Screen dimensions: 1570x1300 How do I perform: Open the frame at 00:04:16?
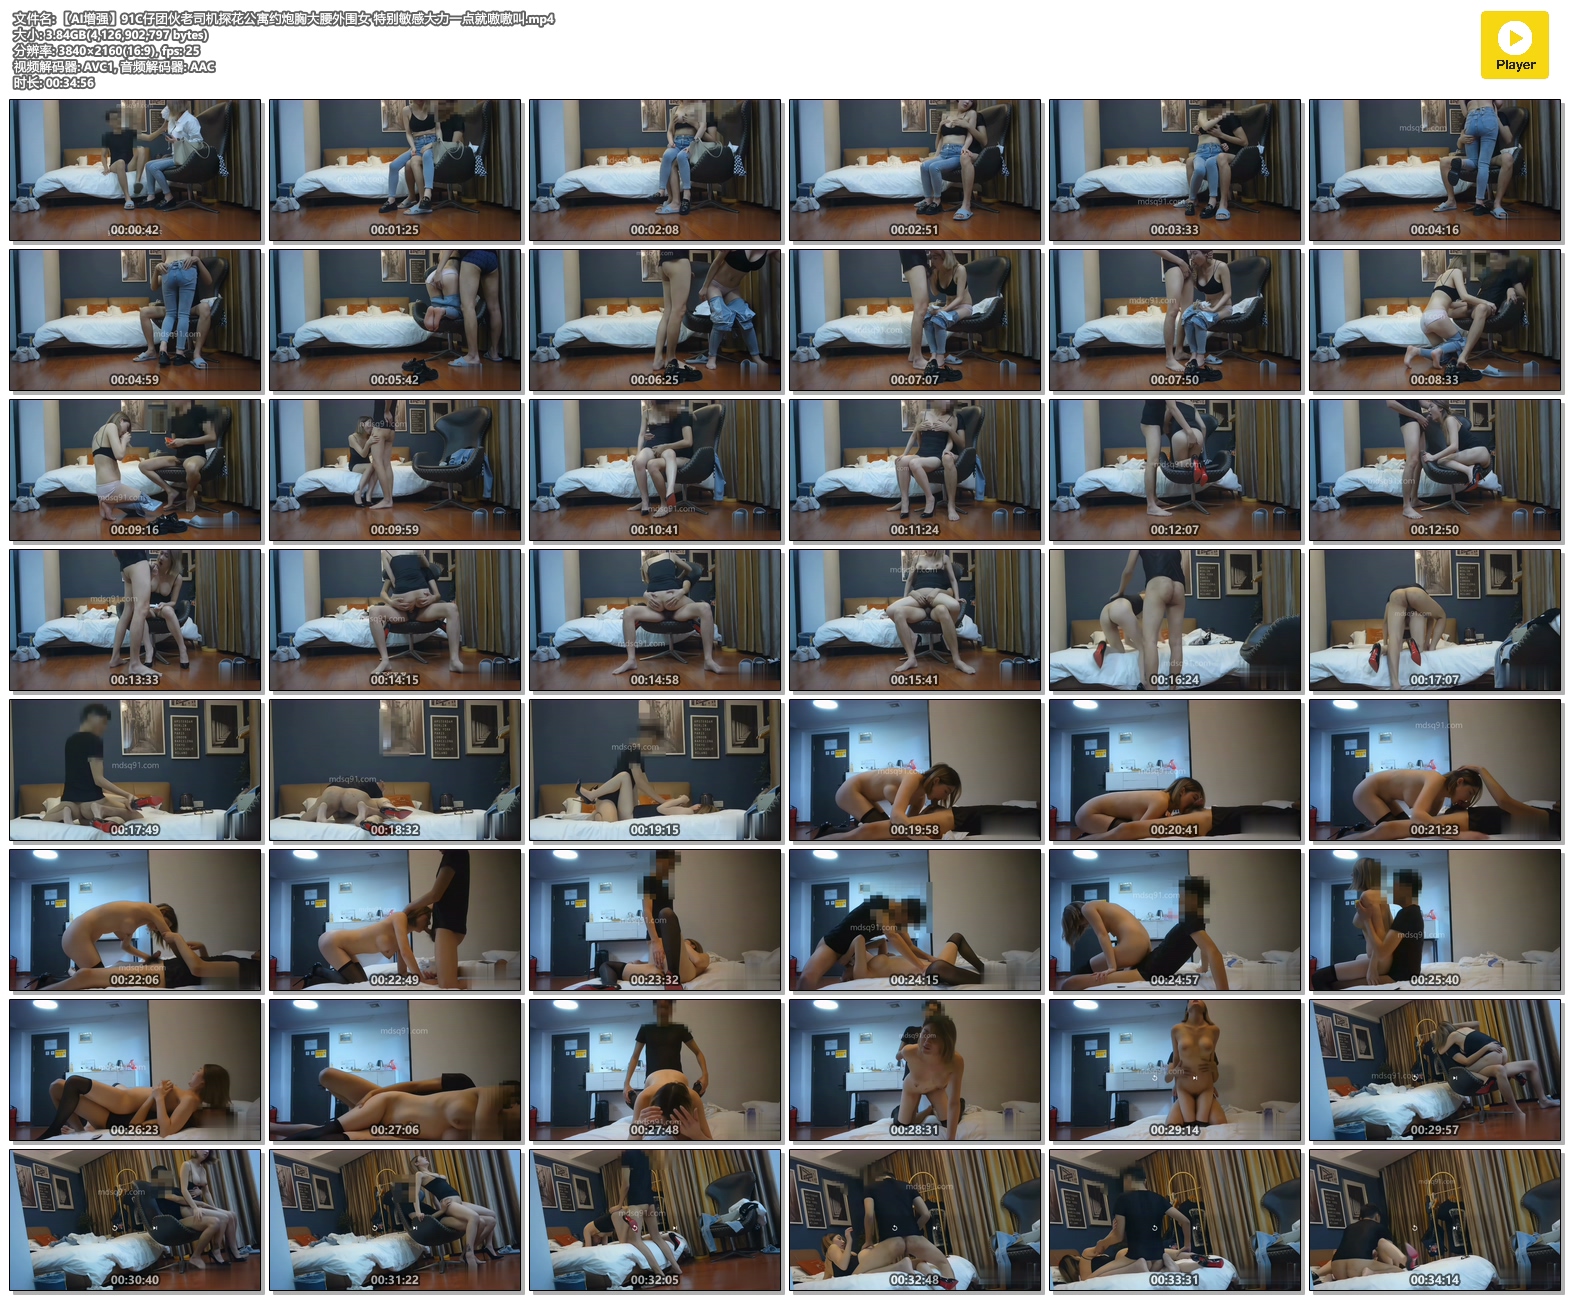(1435, 170)
